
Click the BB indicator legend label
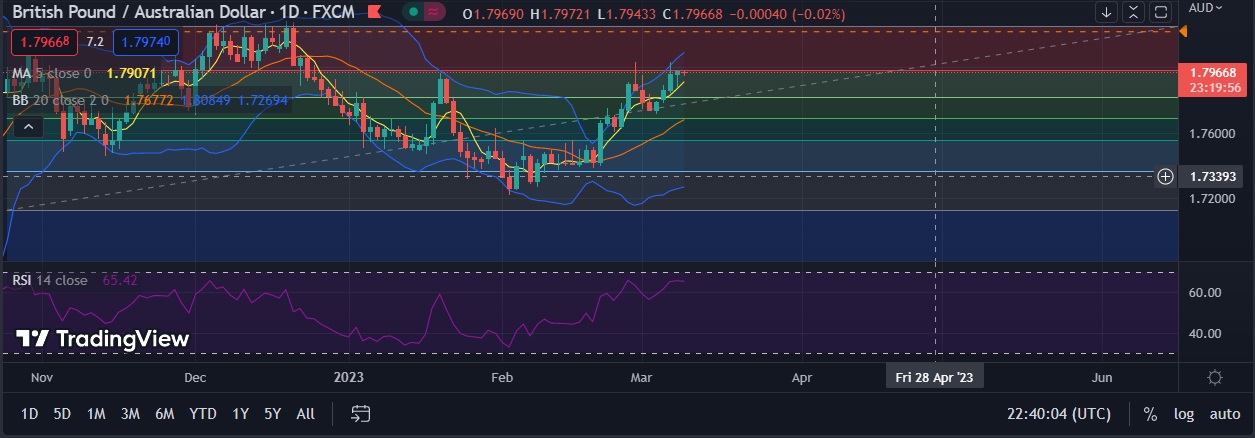tap(20, 100)
